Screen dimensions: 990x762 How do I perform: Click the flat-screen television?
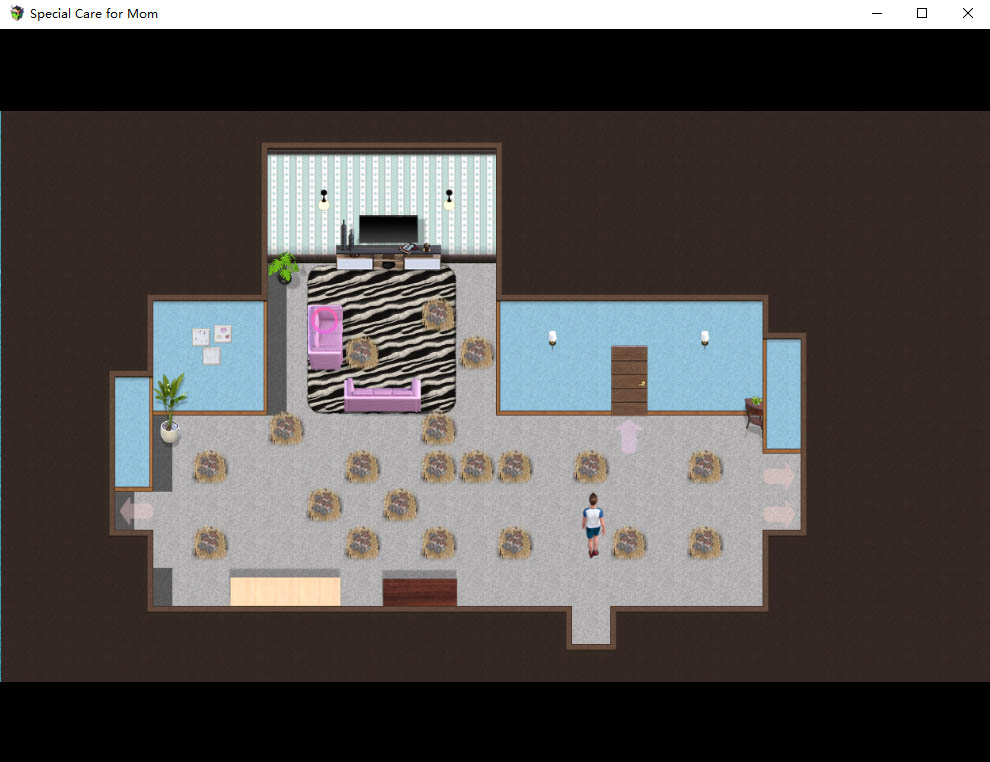pyautogui.click(x=388, y=229)
